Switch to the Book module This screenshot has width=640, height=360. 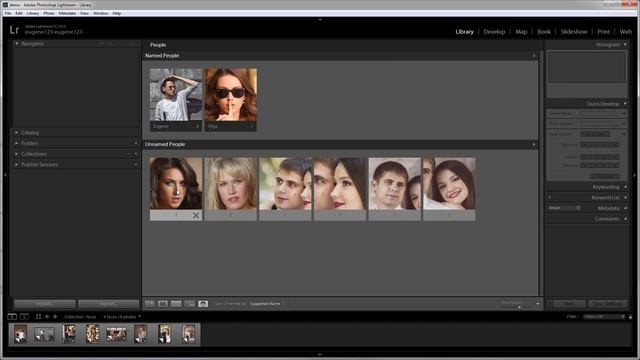(x=544, y=32)
